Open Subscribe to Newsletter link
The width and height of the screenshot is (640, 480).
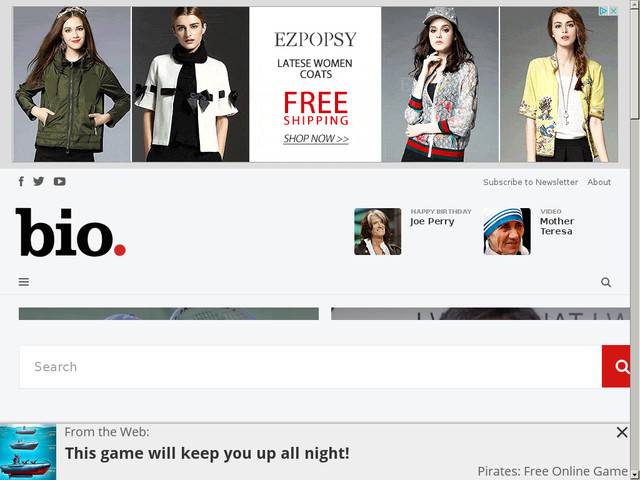[x=530, y=182]
